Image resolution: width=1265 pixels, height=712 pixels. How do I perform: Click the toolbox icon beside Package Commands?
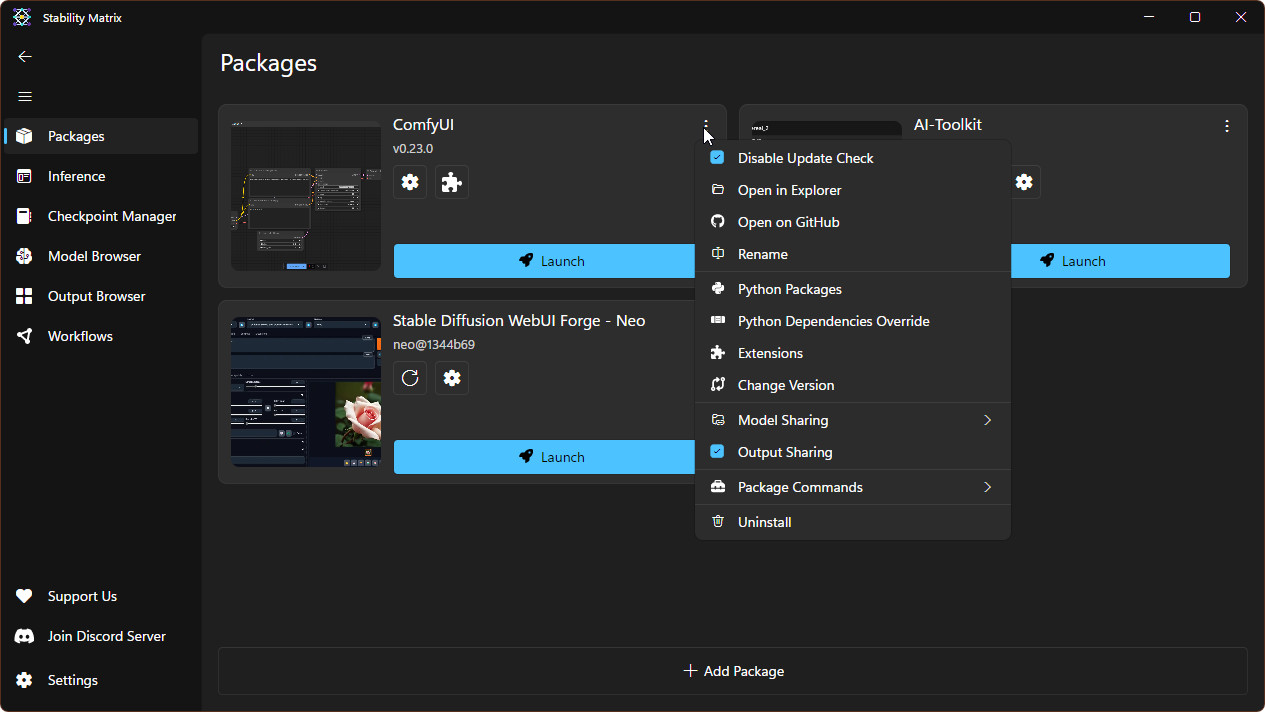point(717,487)
